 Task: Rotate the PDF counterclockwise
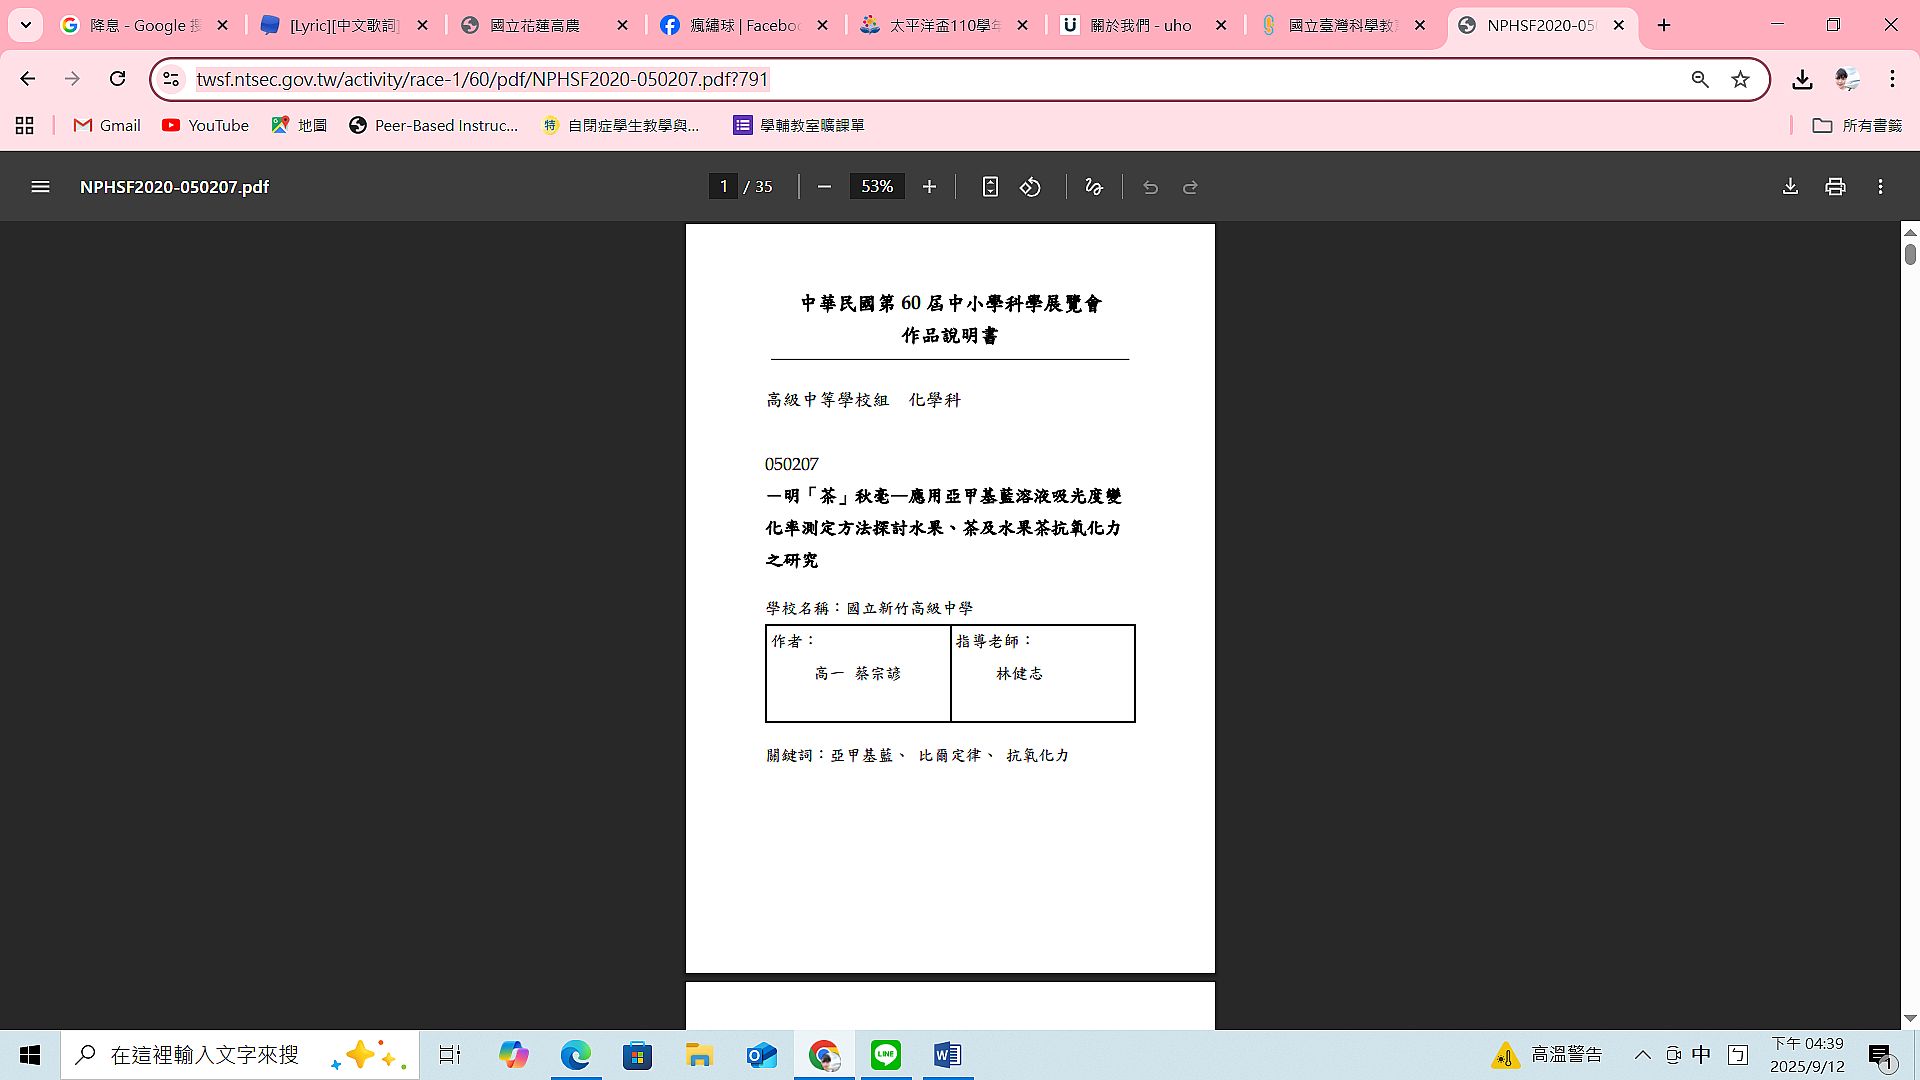[1030, 187]
